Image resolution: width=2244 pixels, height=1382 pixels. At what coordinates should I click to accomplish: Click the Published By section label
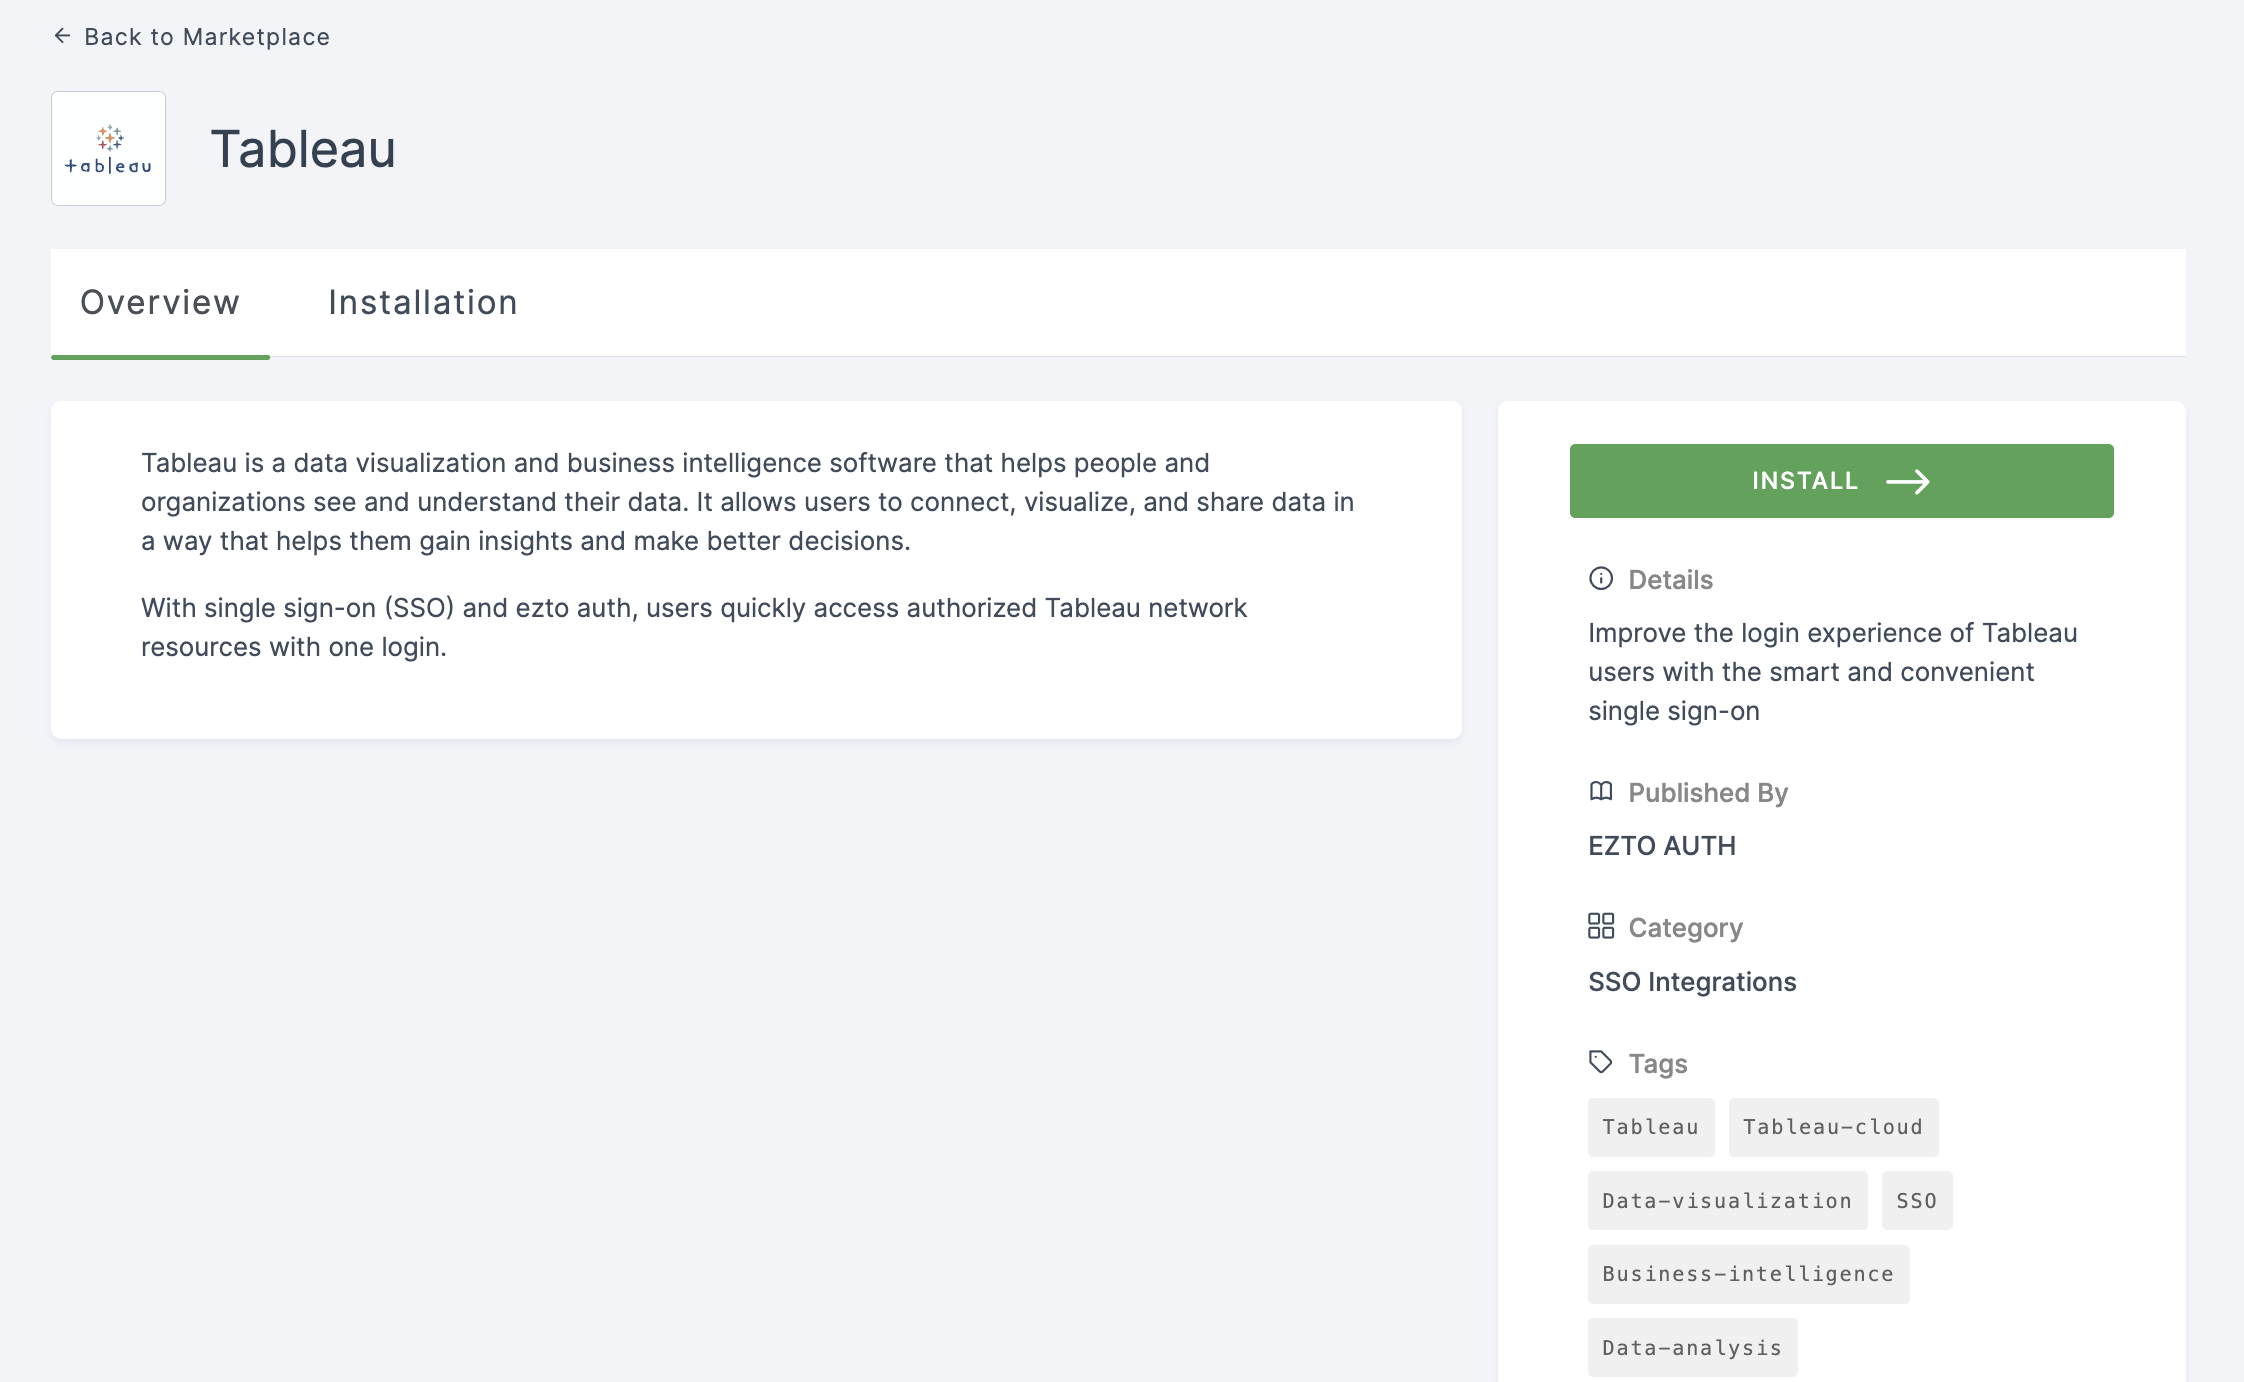[1708, 793]
